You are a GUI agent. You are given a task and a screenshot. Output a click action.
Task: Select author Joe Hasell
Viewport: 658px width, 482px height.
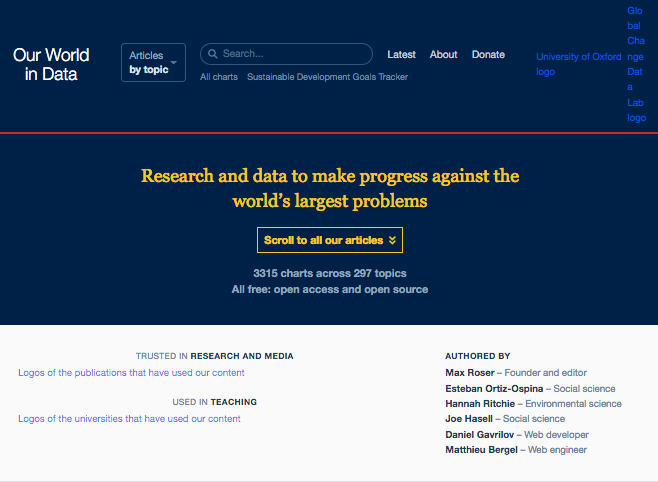pos(469,419)
